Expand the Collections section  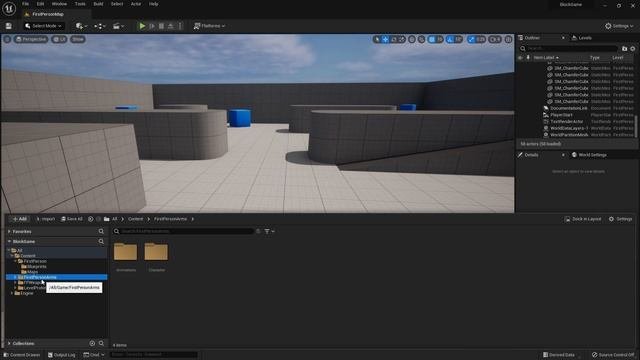click(x=9, y=344)
